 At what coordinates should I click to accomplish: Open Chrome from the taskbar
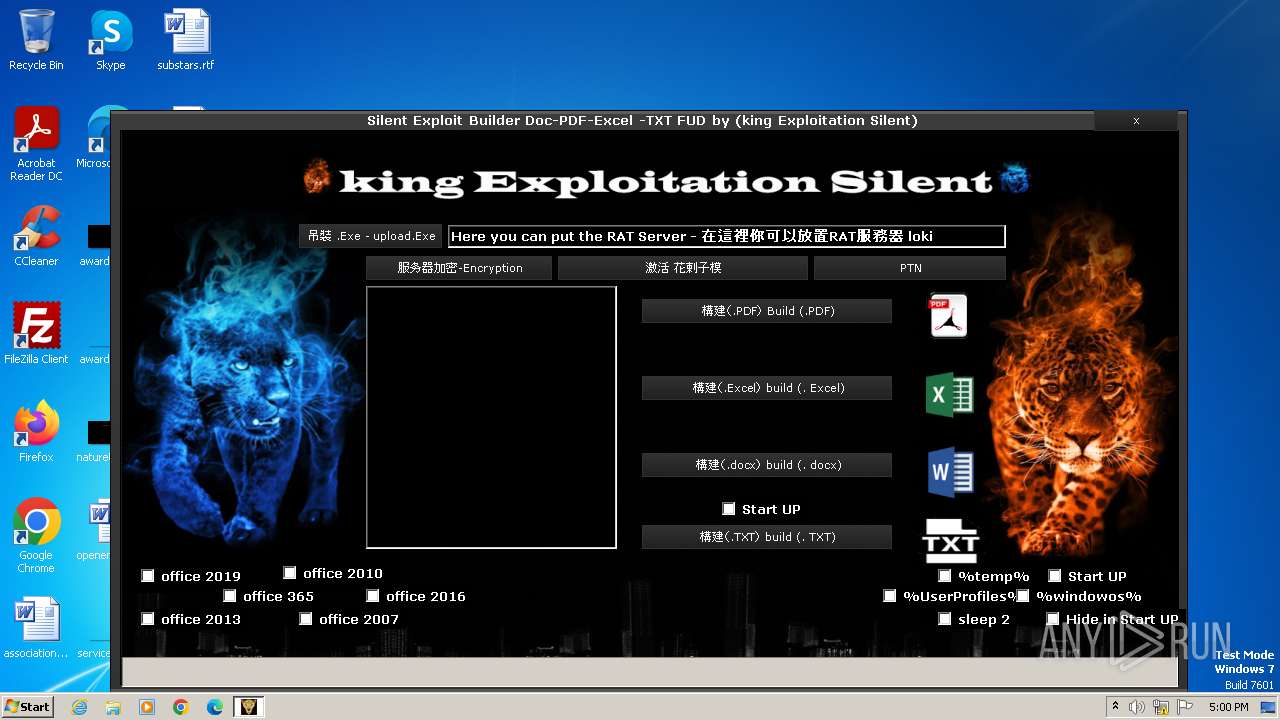[x=181, y=707]
